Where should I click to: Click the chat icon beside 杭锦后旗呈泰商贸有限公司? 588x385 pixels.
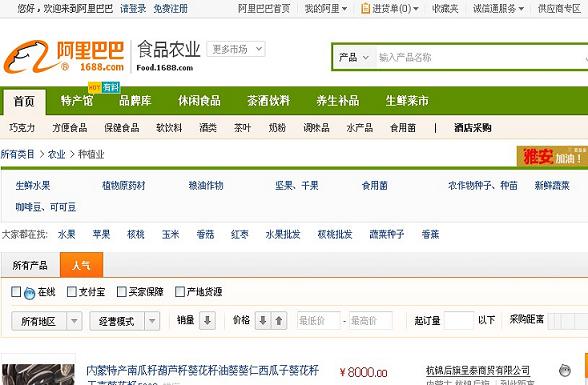click(565, 370)
